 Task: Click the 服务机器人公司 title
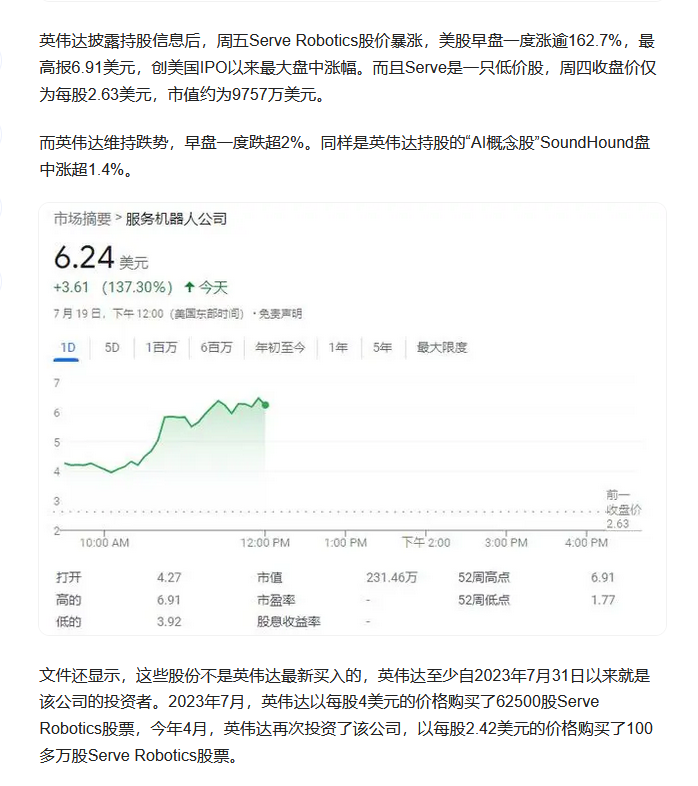tap(176, 219)
